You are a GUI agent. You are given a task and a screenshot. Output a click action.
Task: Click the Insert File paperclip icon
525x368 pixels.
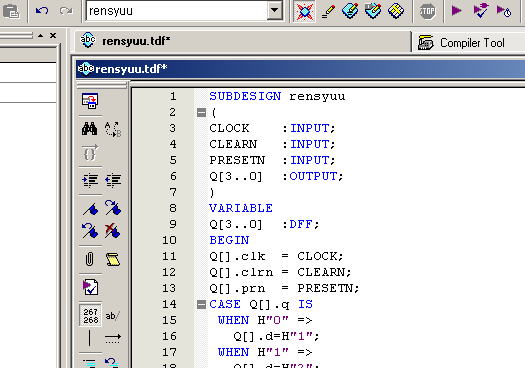pos(89,259)
